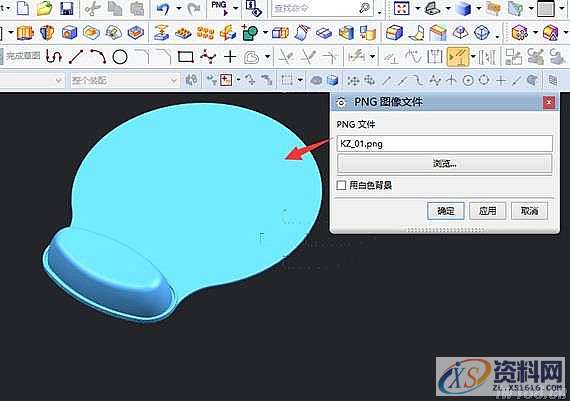570x401 pixels.
Task: Click the solid body selection cylinder icon
Action: click(332, 80)
